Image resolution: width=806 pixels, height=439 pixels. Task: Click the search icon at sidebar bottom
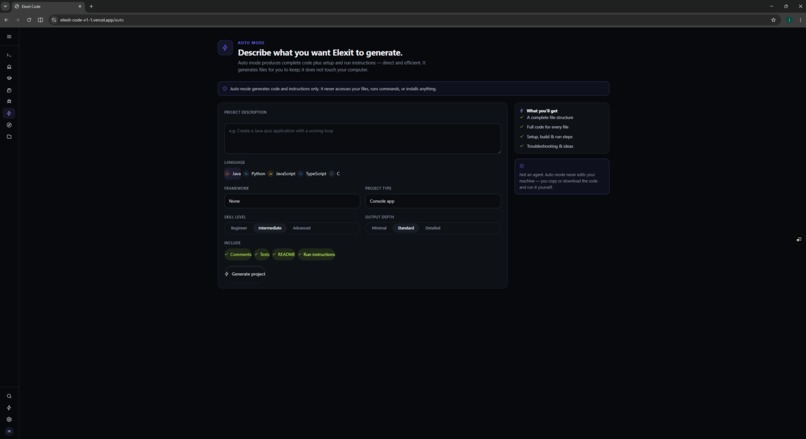[x=9, y=396]
